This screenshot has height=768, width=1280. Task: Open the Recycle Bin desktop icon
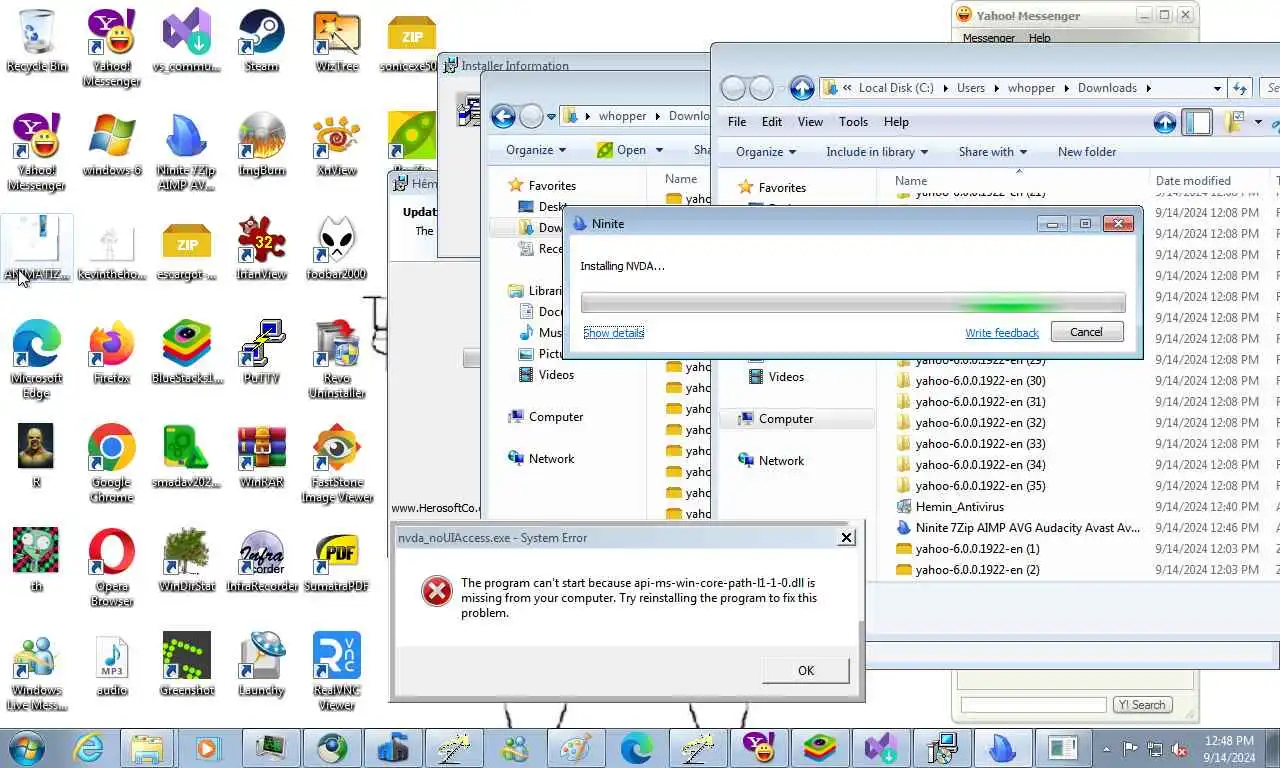click(x=37, y=40)
